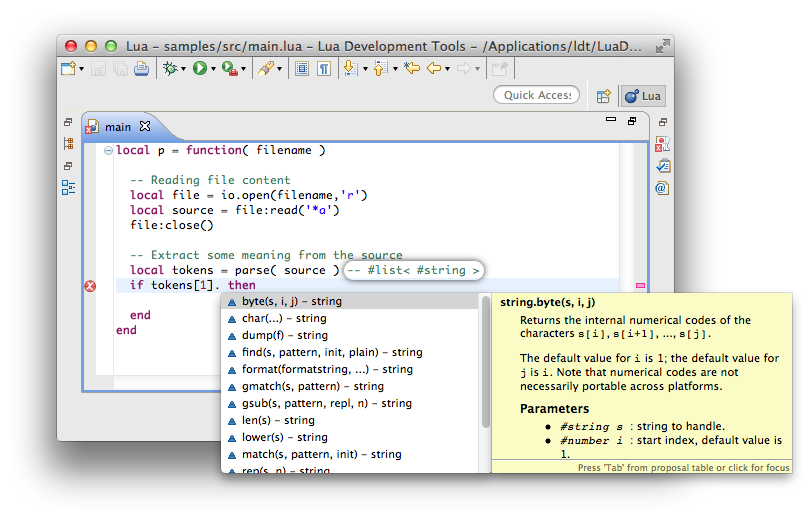Choose find(s, pattern, init, plain) proposal
806x520 pixels.
(351, 352)
